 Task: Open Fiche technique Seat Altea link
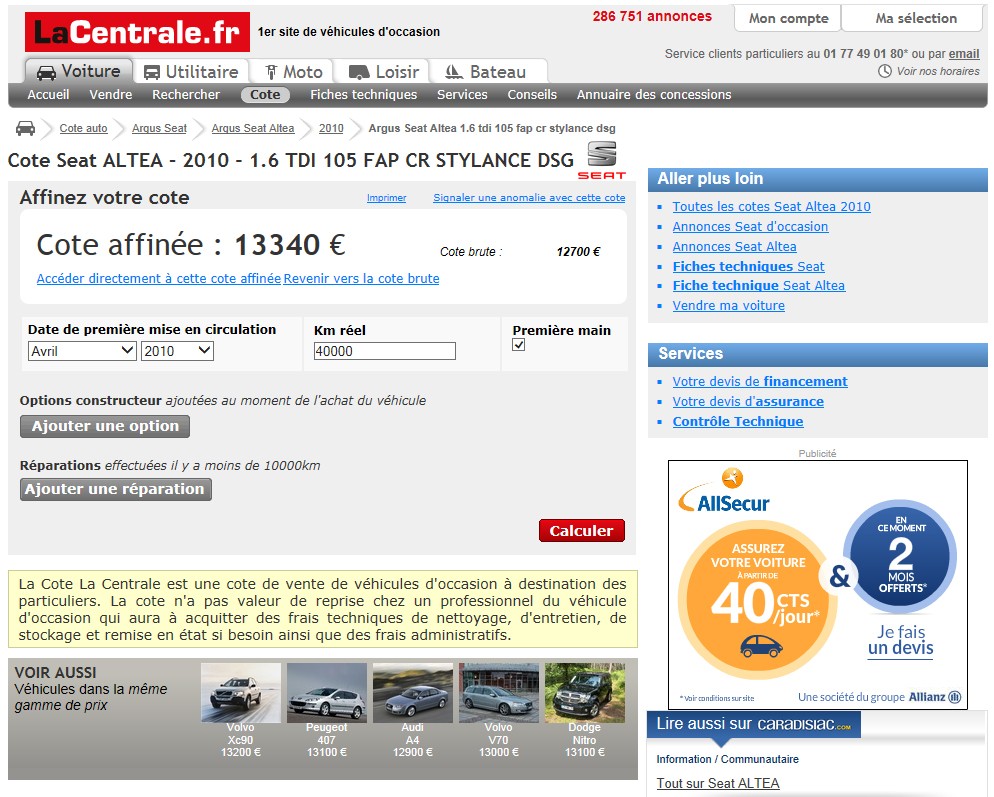click(759, 286)
